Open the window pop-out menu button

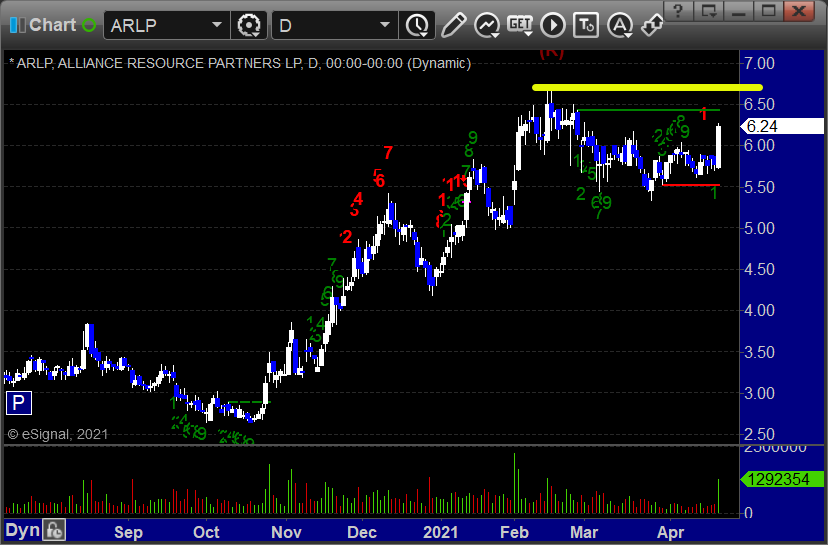(x=708, y=11)
